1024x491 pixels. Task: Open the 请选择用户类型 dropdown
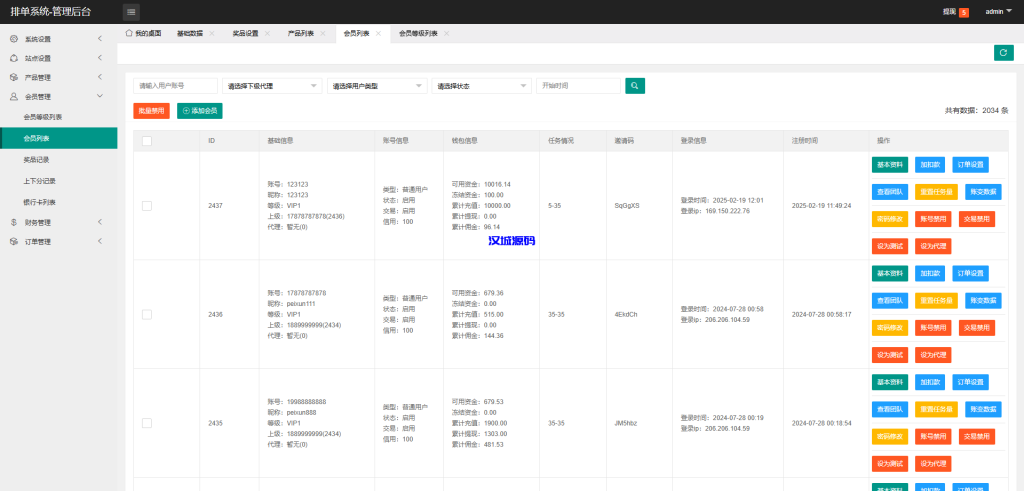coord(379,86)
